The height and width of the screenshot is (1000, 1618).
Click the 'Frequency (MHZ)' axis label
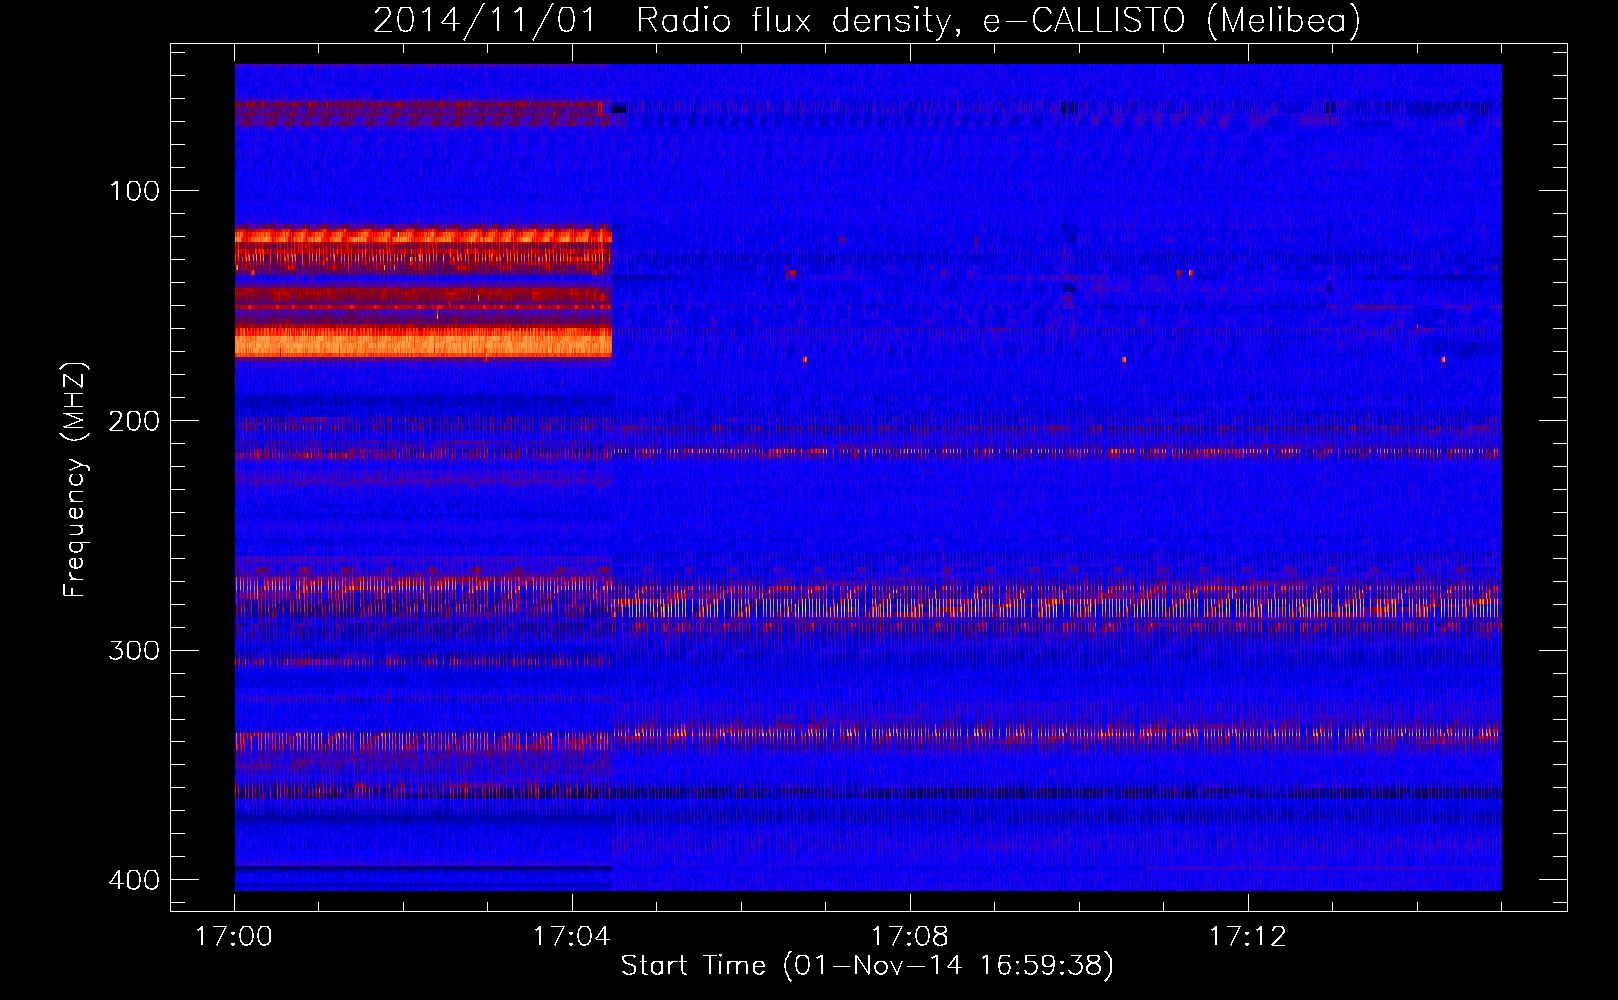tap(75, 480)
